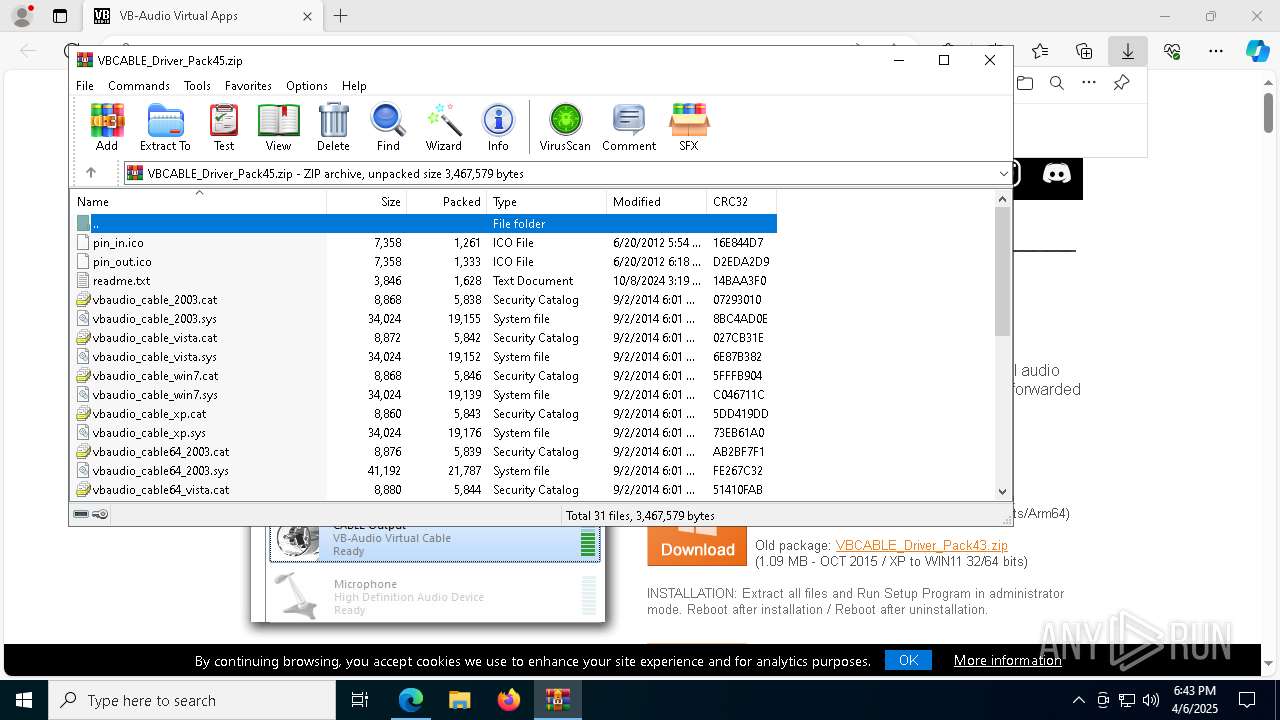Open the Edge Copilot icon
The image size is (1280, 720).
point(1257,51)
